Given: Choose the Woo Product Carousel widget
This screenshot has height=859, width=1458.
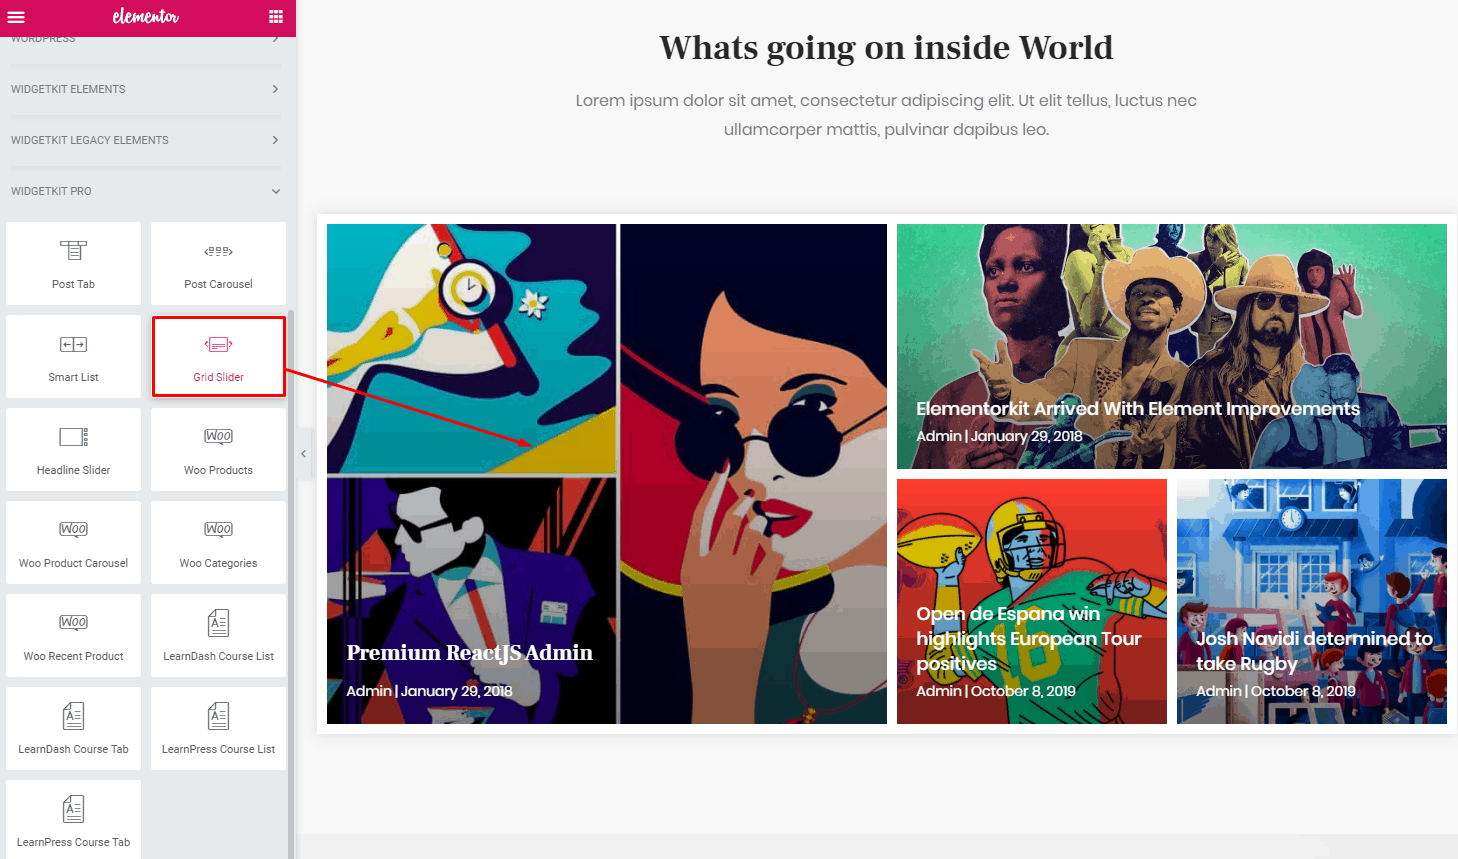Looking at the screenshot, I should click(x=73, y=543).
